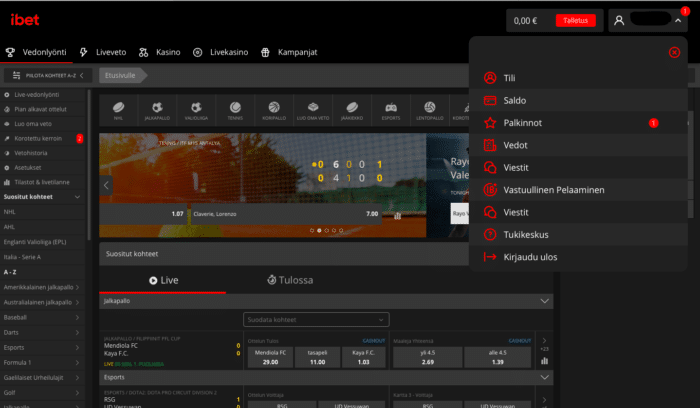Click the ibet logo

point(25,20)
